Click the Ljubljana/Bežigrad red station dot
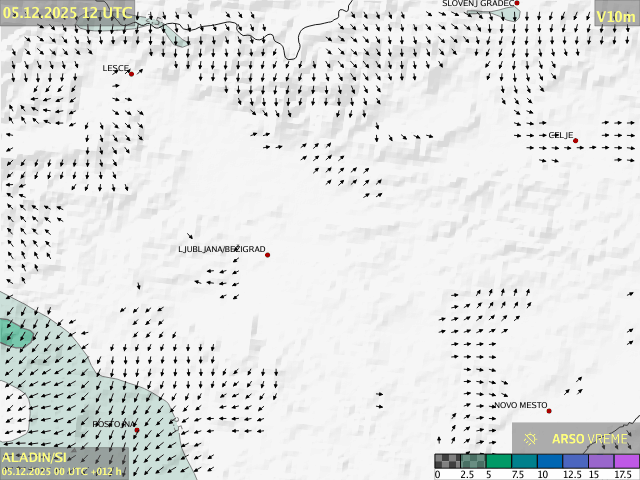Screen dimensions: 640x480 pos(267,255)
